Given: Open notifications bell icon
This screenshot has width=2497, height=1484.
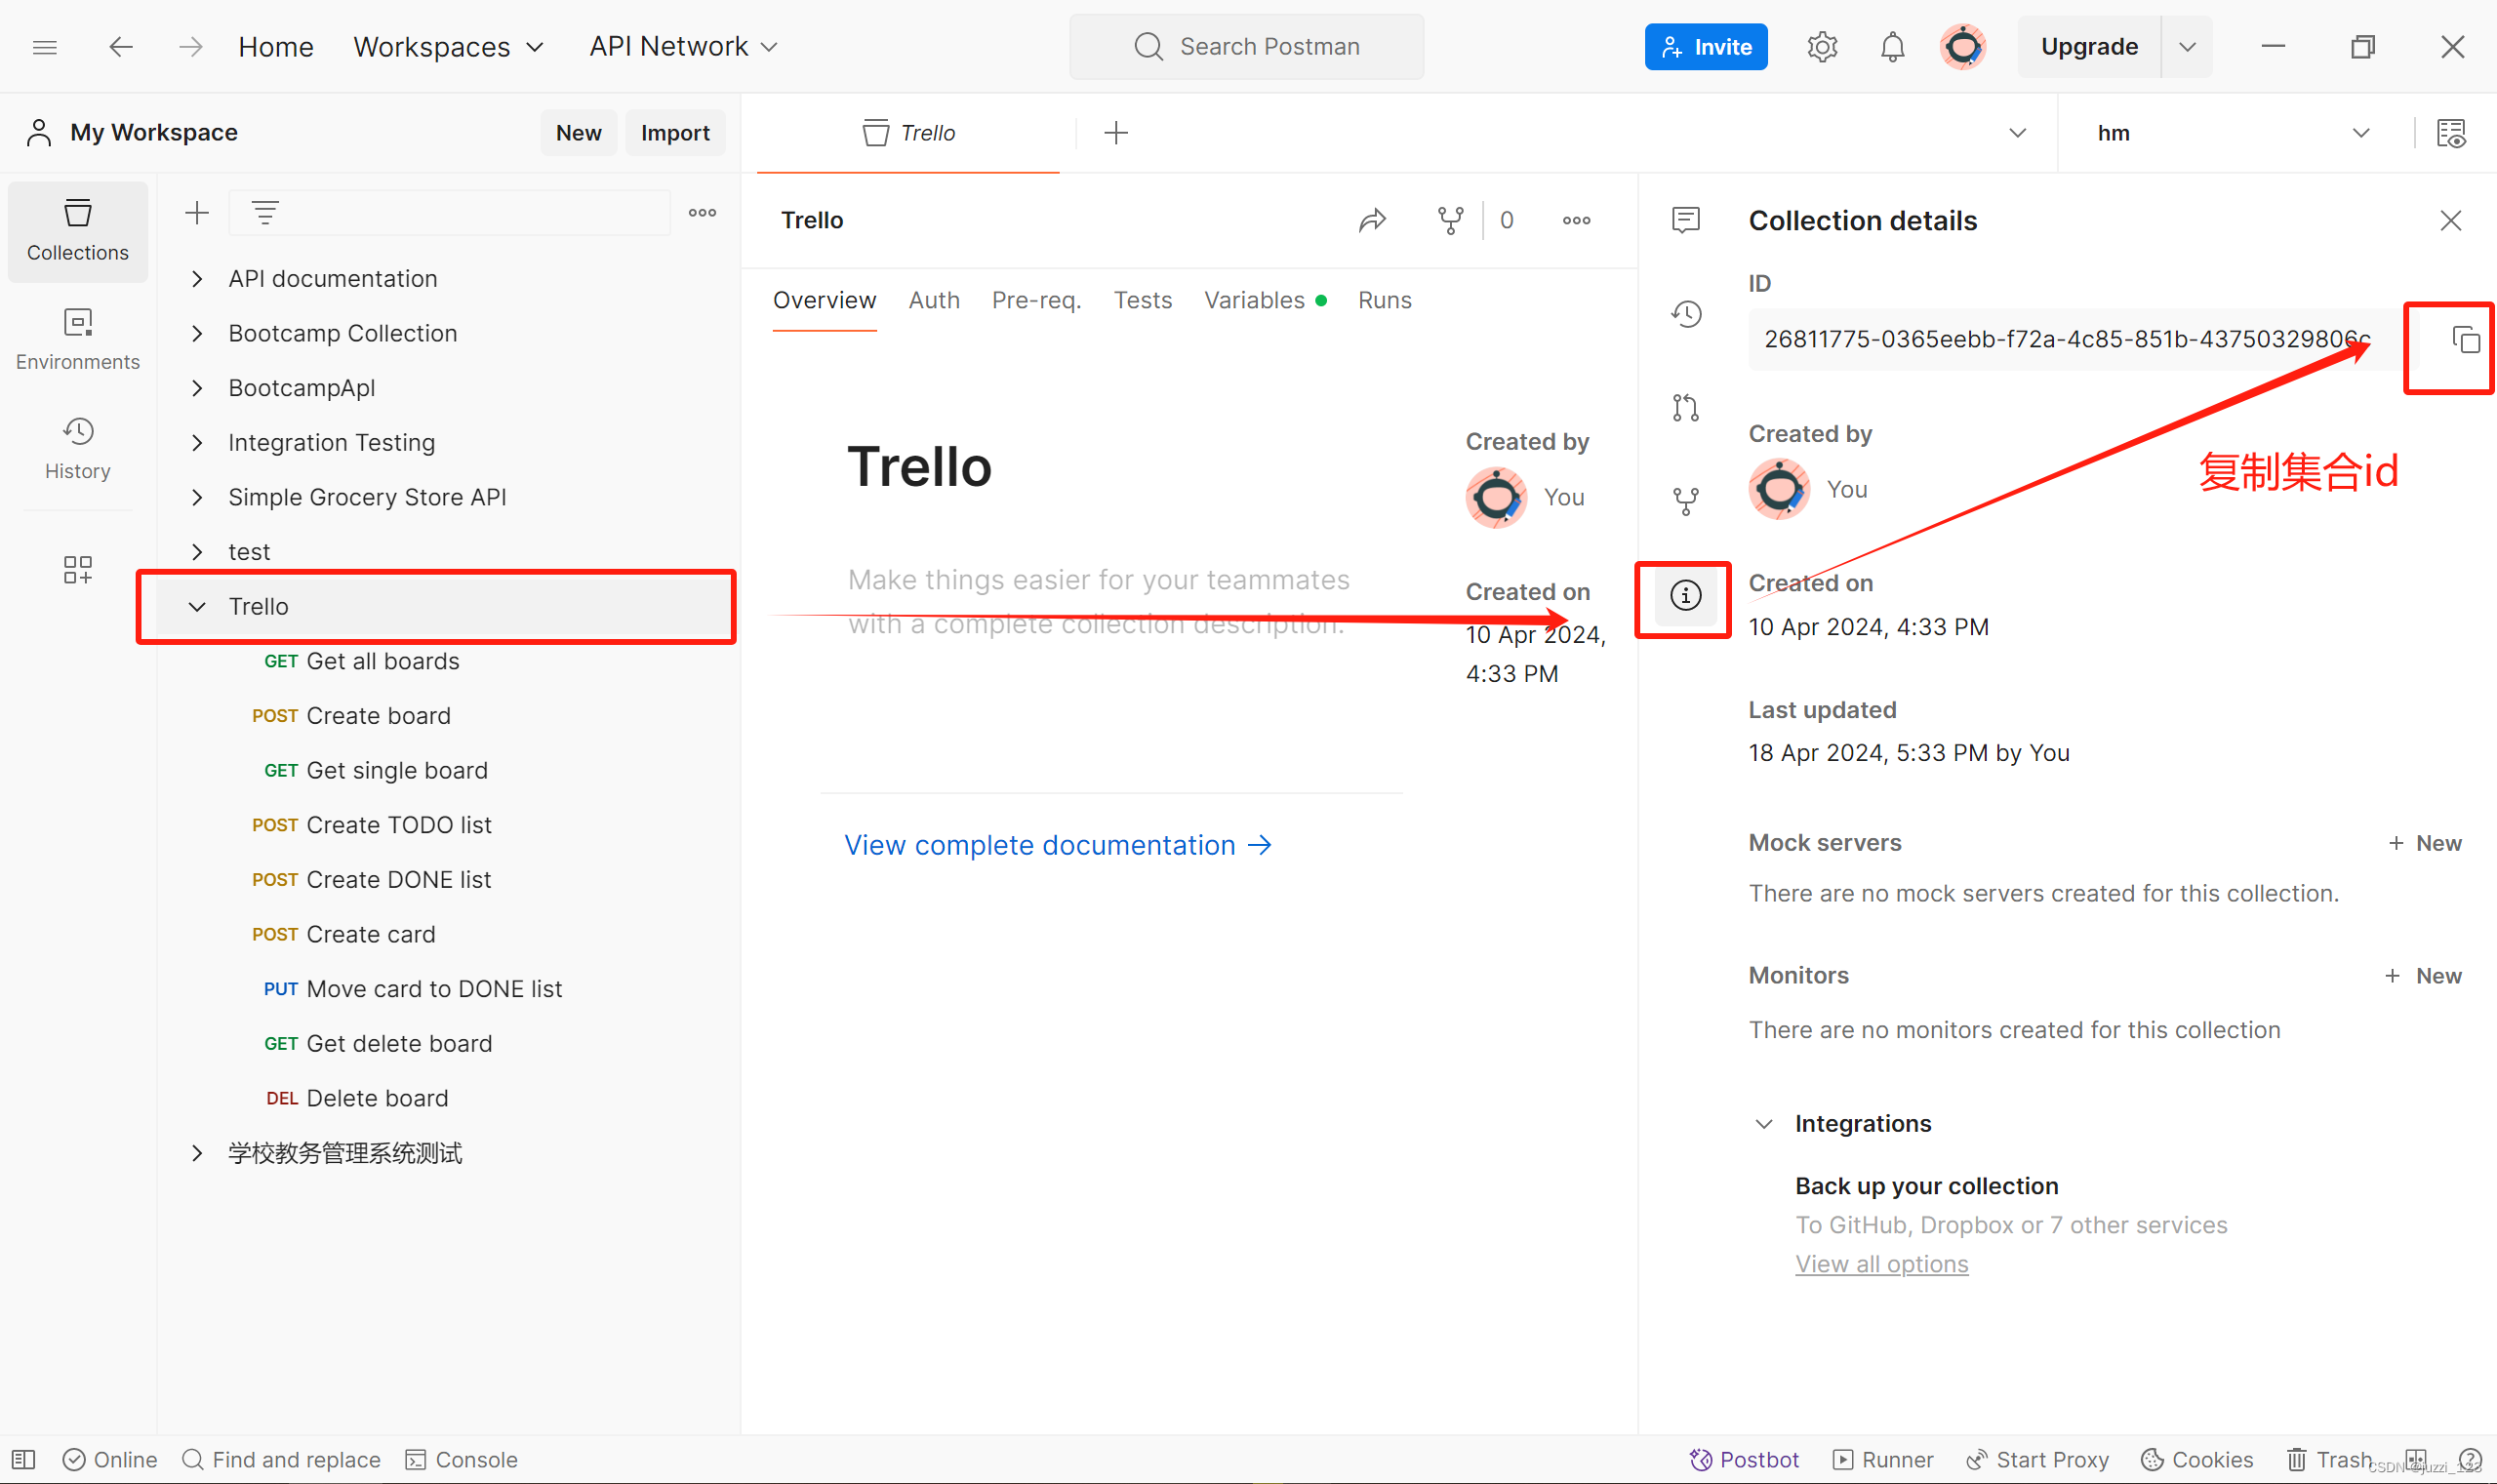Looking at the screenshot, I should coord(1892,47).
